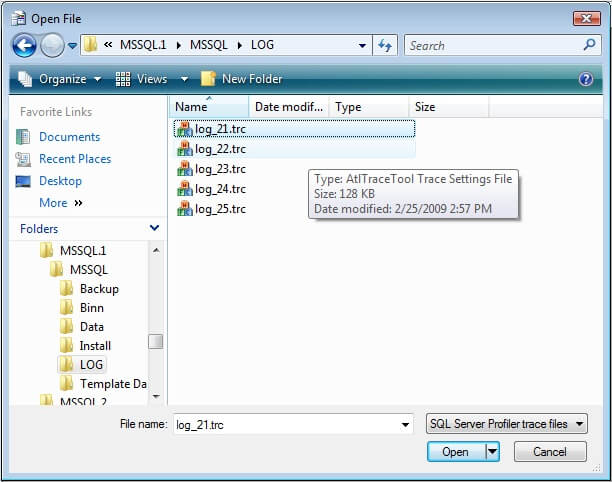
Task: Go back with the Back arrow button
Action: coord(25,46)
